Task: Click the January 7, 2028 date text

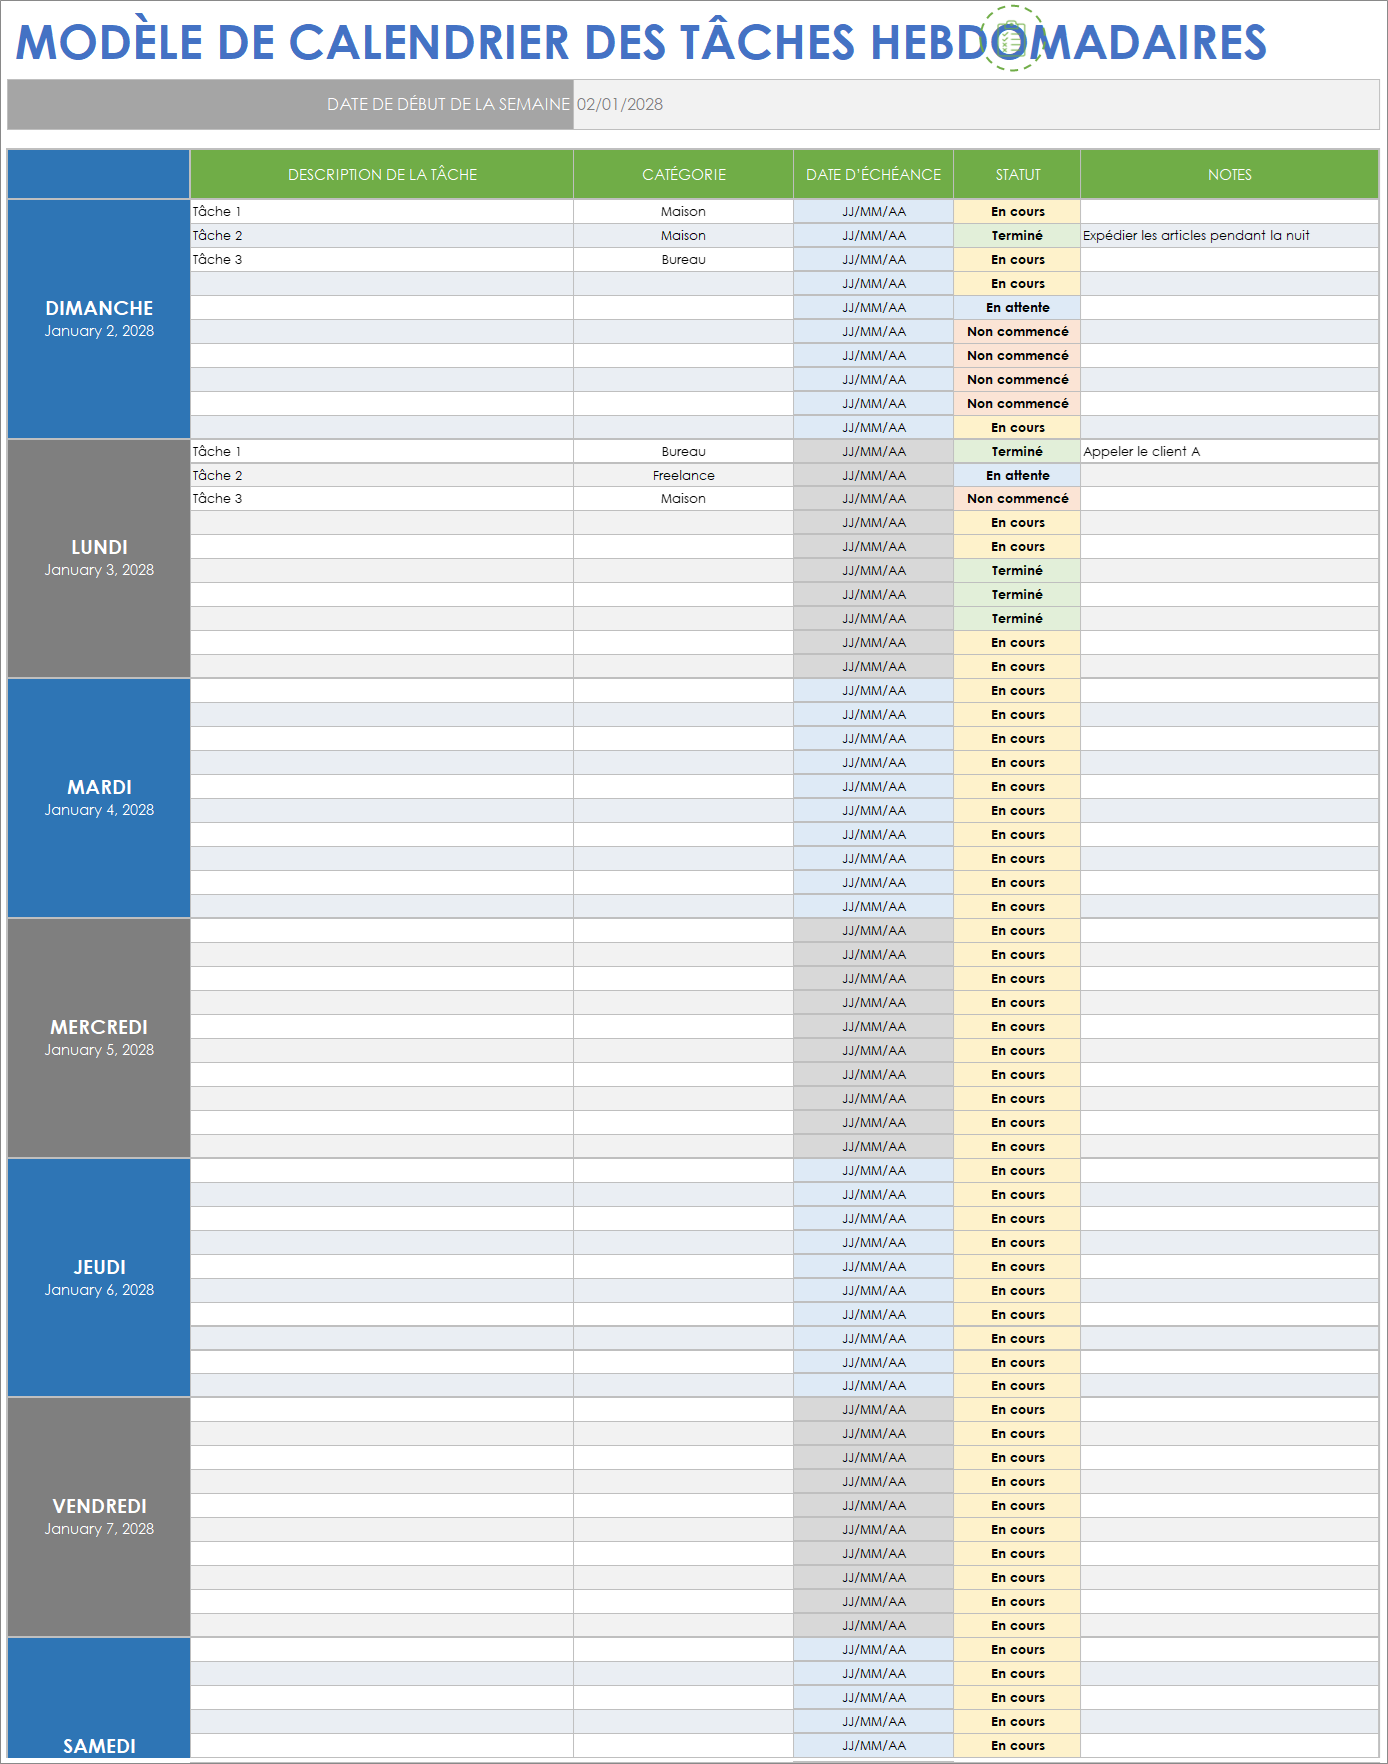Action: click(x=99, y=1529)
